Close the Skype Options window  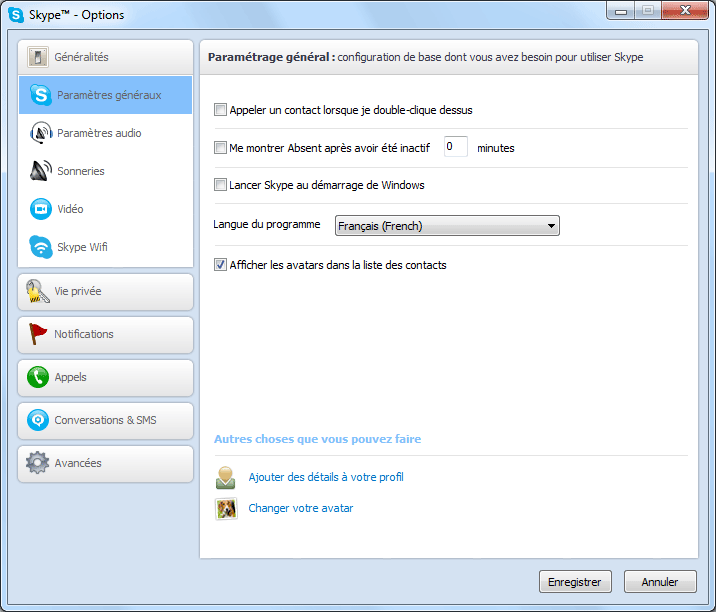(685, 11)
